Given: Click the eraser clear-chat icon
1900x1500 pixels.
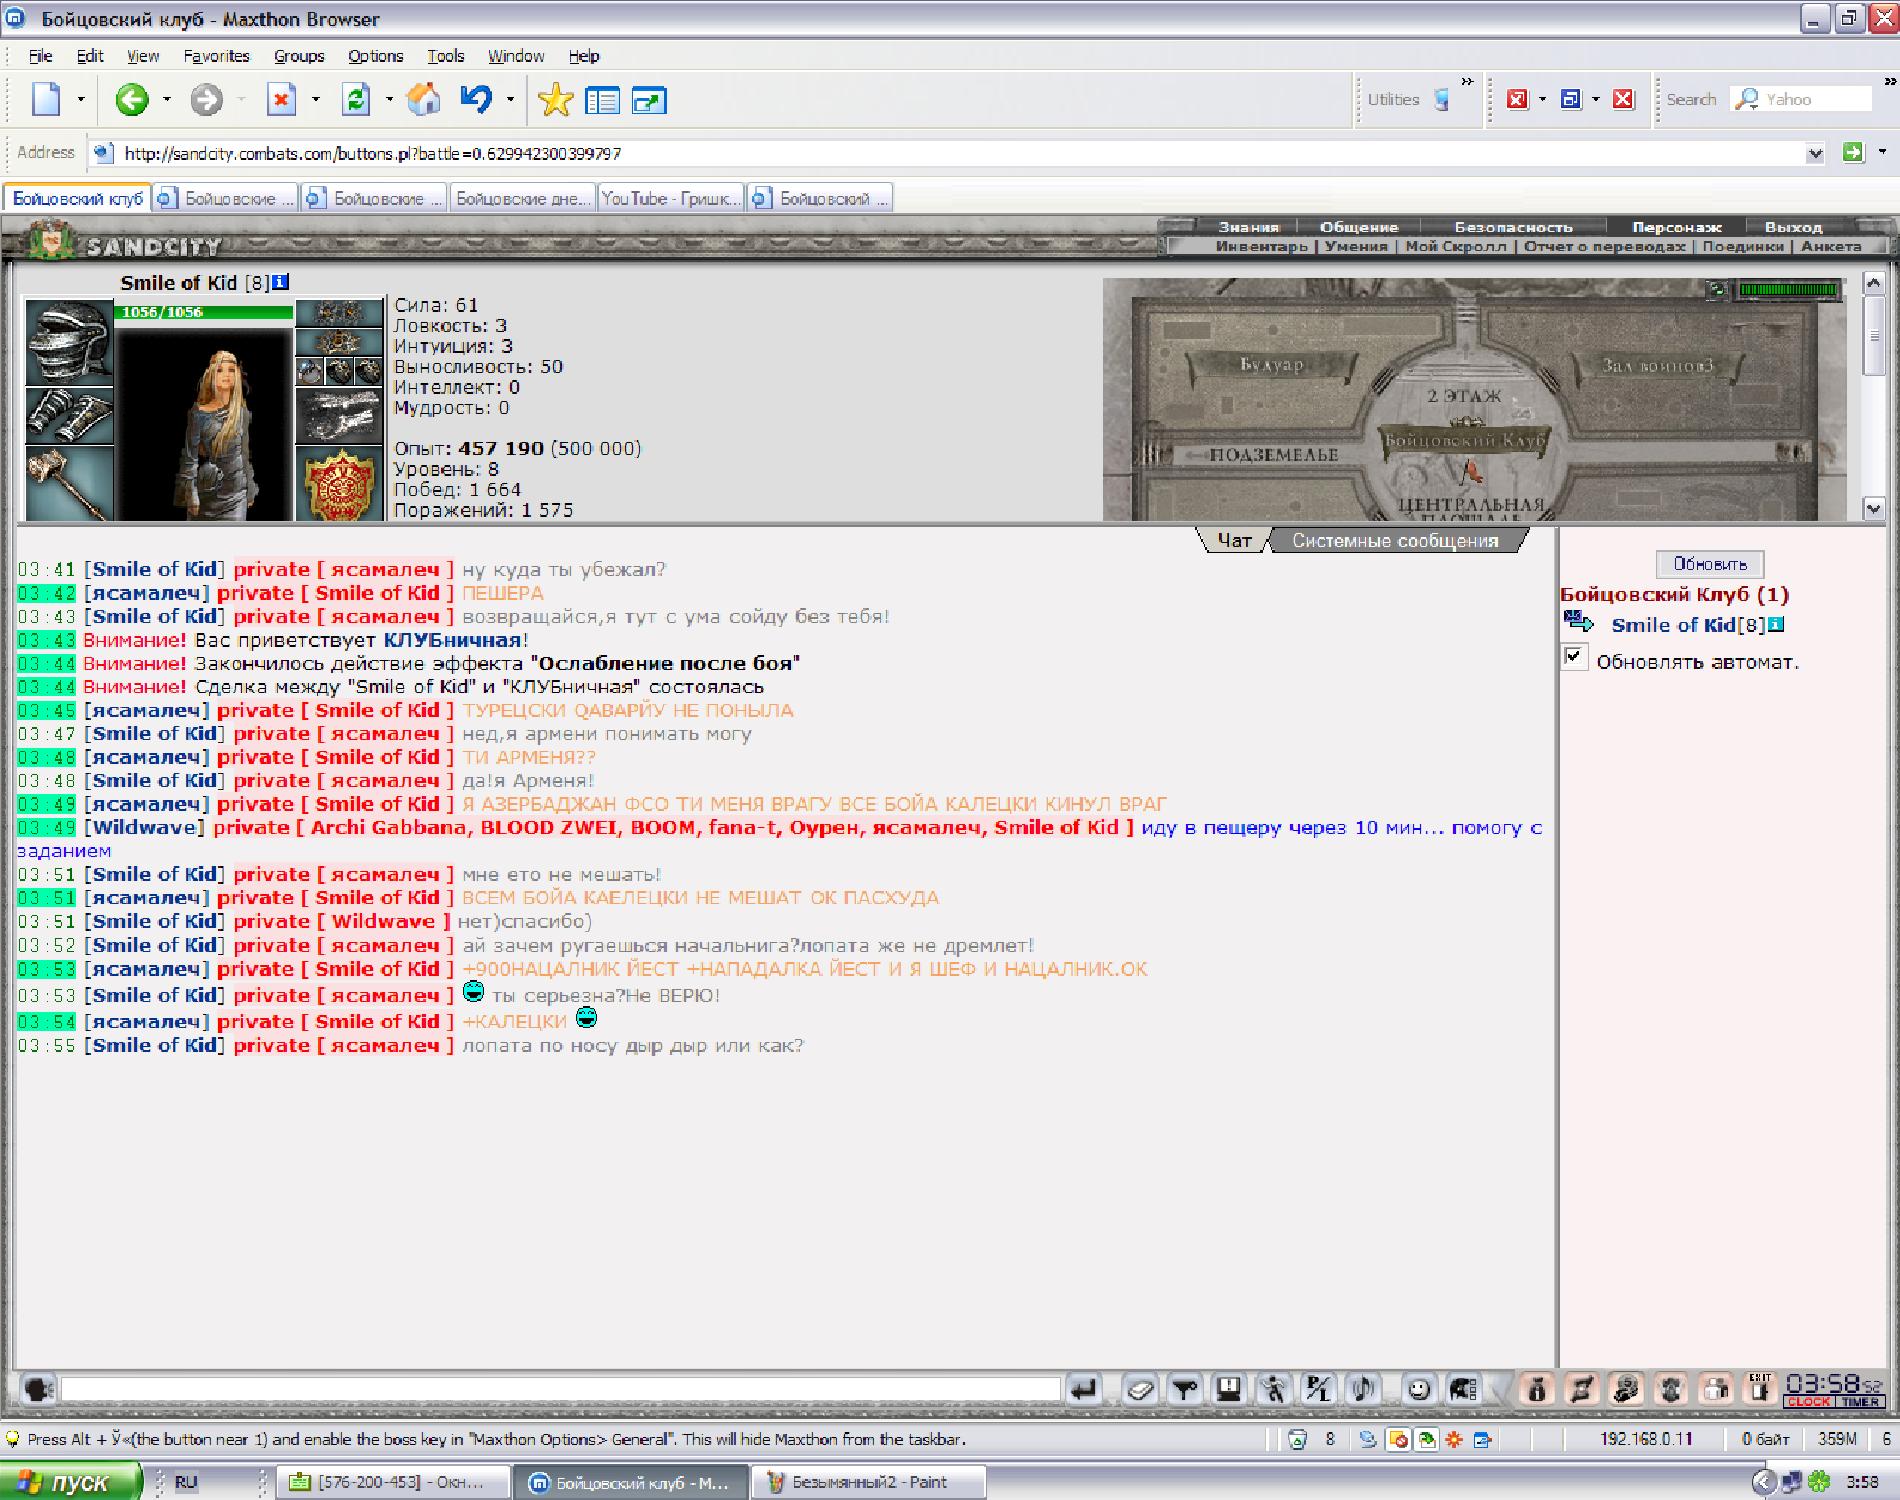Looking at the screenshot, I should 1139,1389.
